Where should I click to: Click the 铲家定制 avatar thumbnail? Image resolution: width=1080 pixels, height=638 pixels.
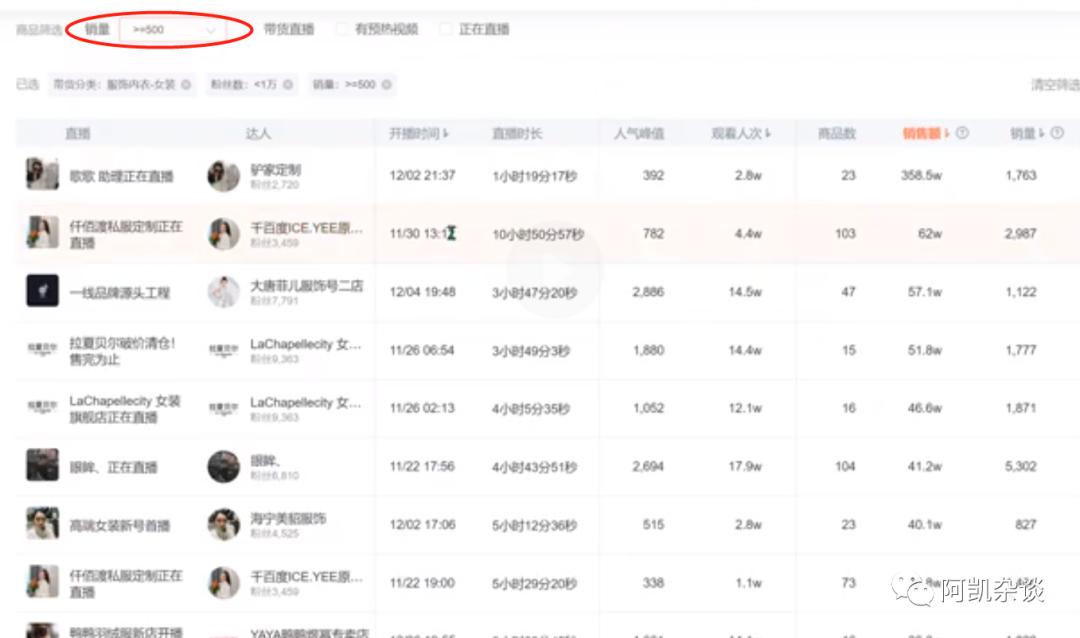222,177
